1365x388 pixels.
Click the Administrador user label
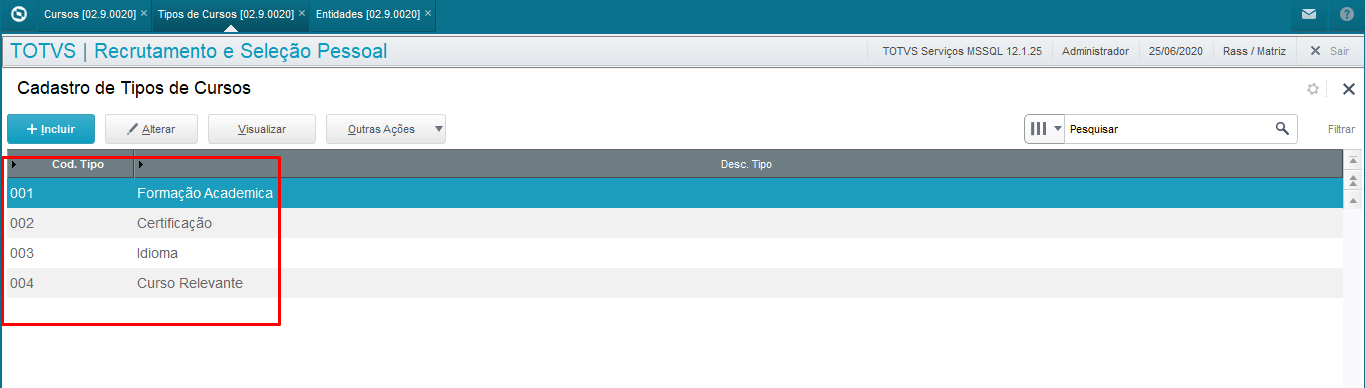pyautogui.click(x=1095, y=51)
